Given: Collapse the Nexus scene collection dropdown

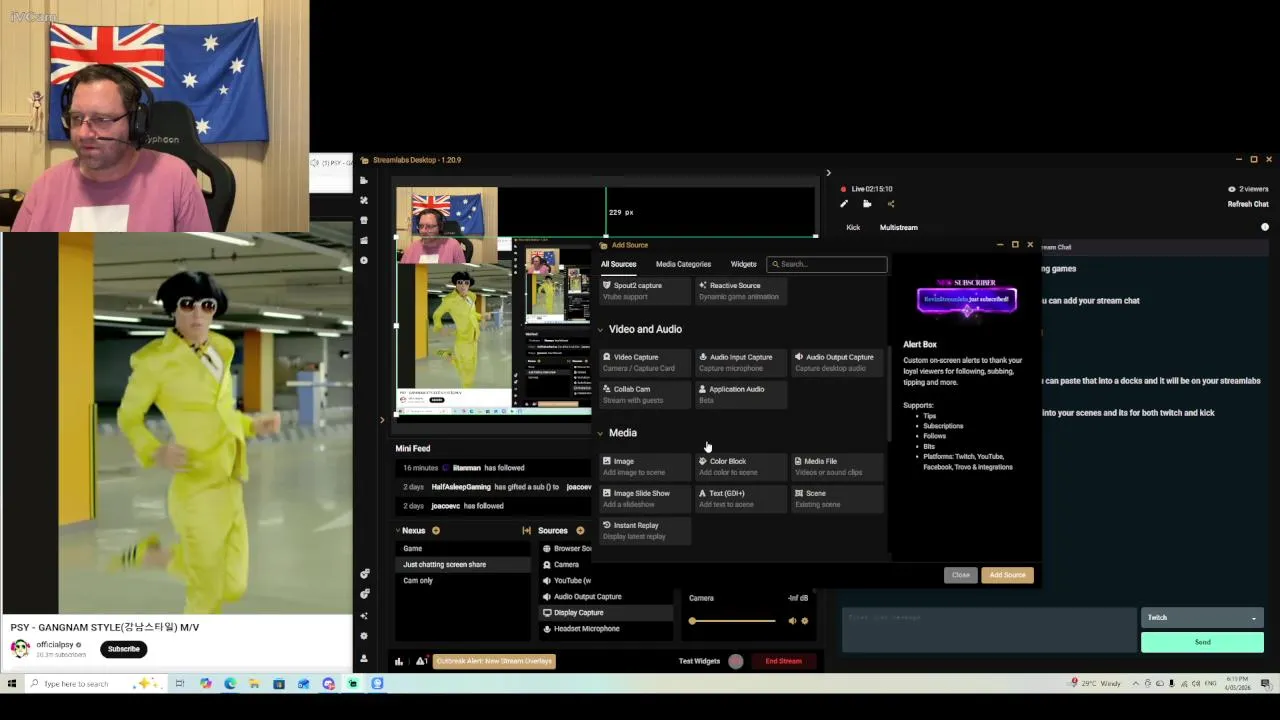Looking at the screenshot, I should click(398, 531).
